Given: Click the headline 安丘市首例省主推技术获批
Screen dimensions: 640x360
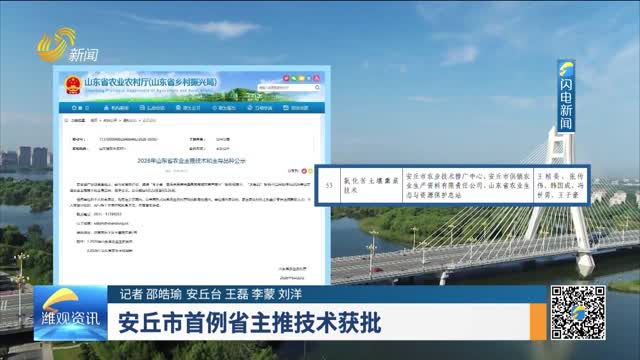Looking at the screenshot, I should [249, 323].
